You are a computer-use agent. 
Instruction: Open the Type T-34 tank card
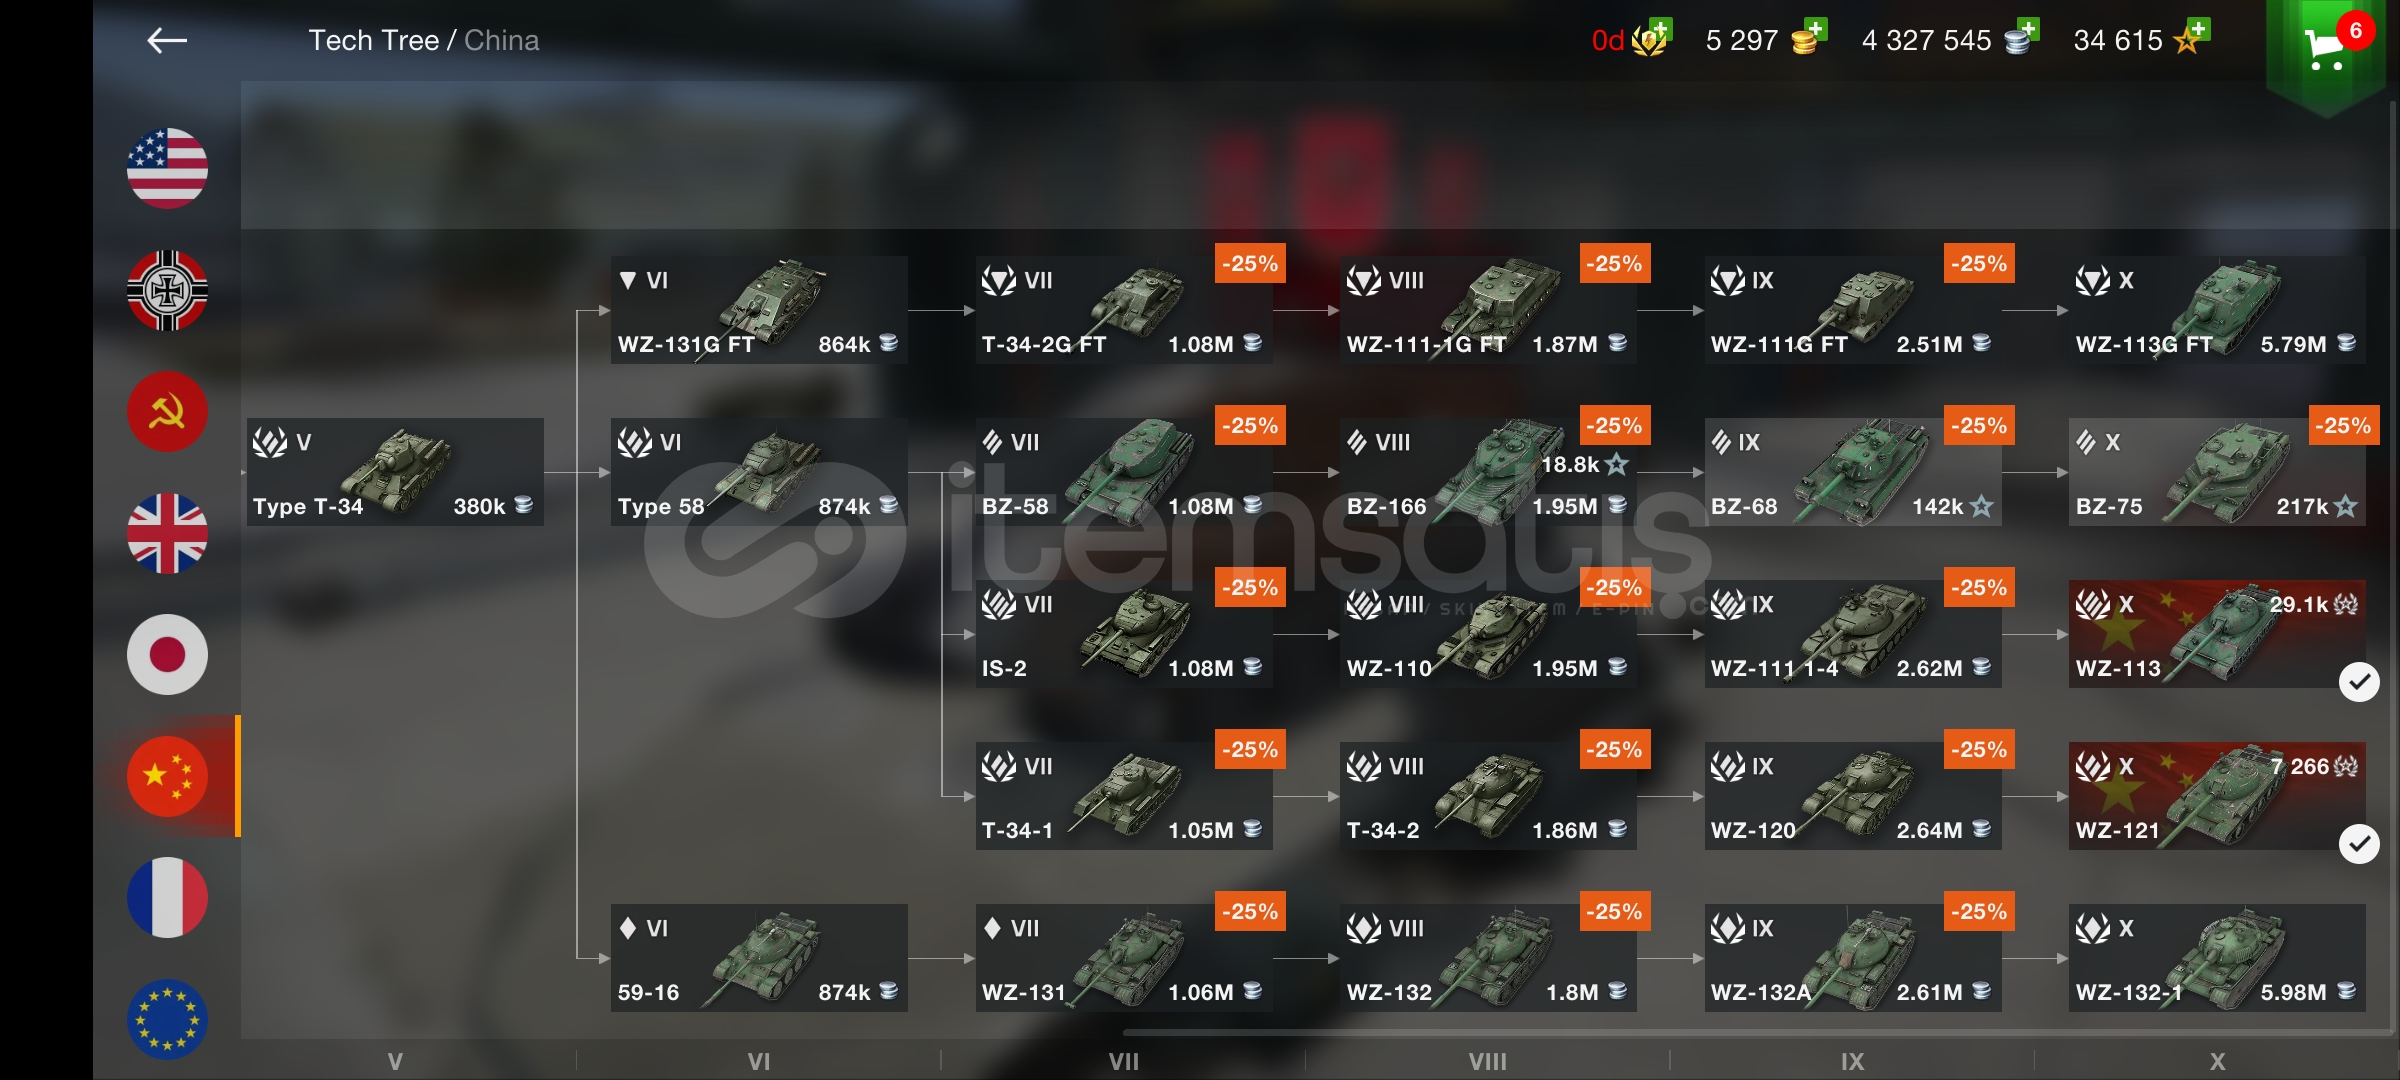395,472
